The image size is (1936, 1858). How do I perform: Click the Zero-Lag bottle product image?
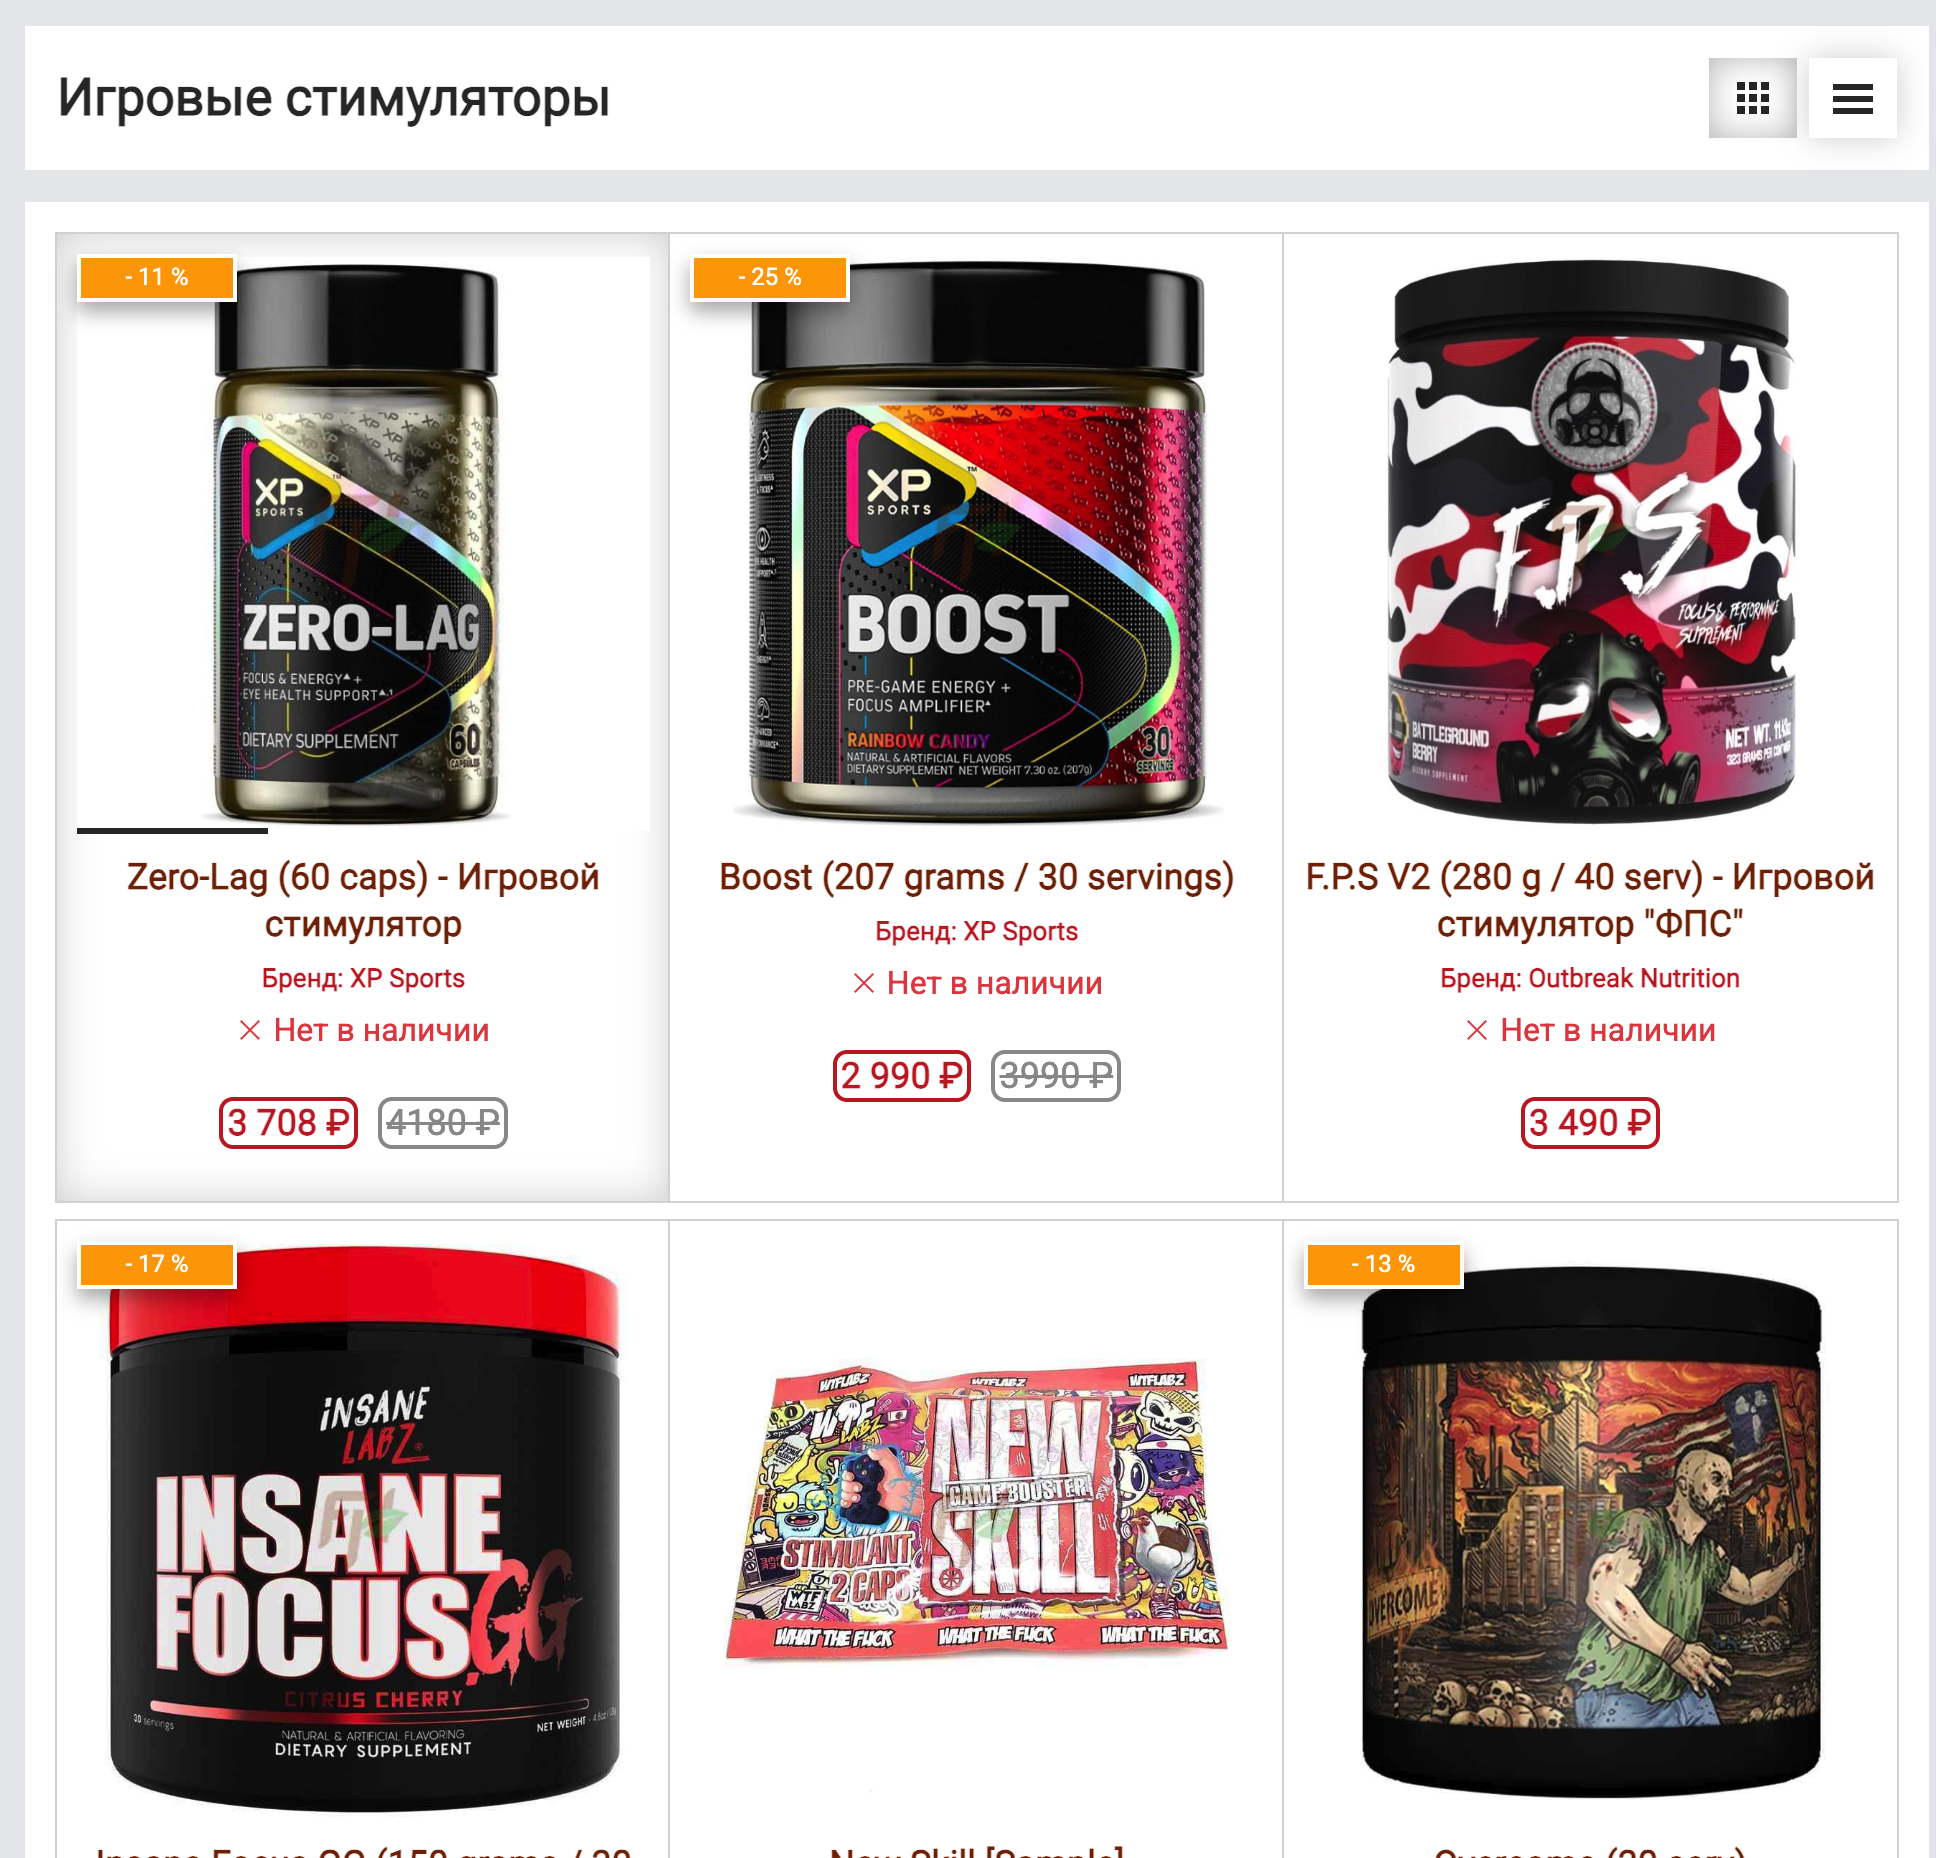point(363,544)
